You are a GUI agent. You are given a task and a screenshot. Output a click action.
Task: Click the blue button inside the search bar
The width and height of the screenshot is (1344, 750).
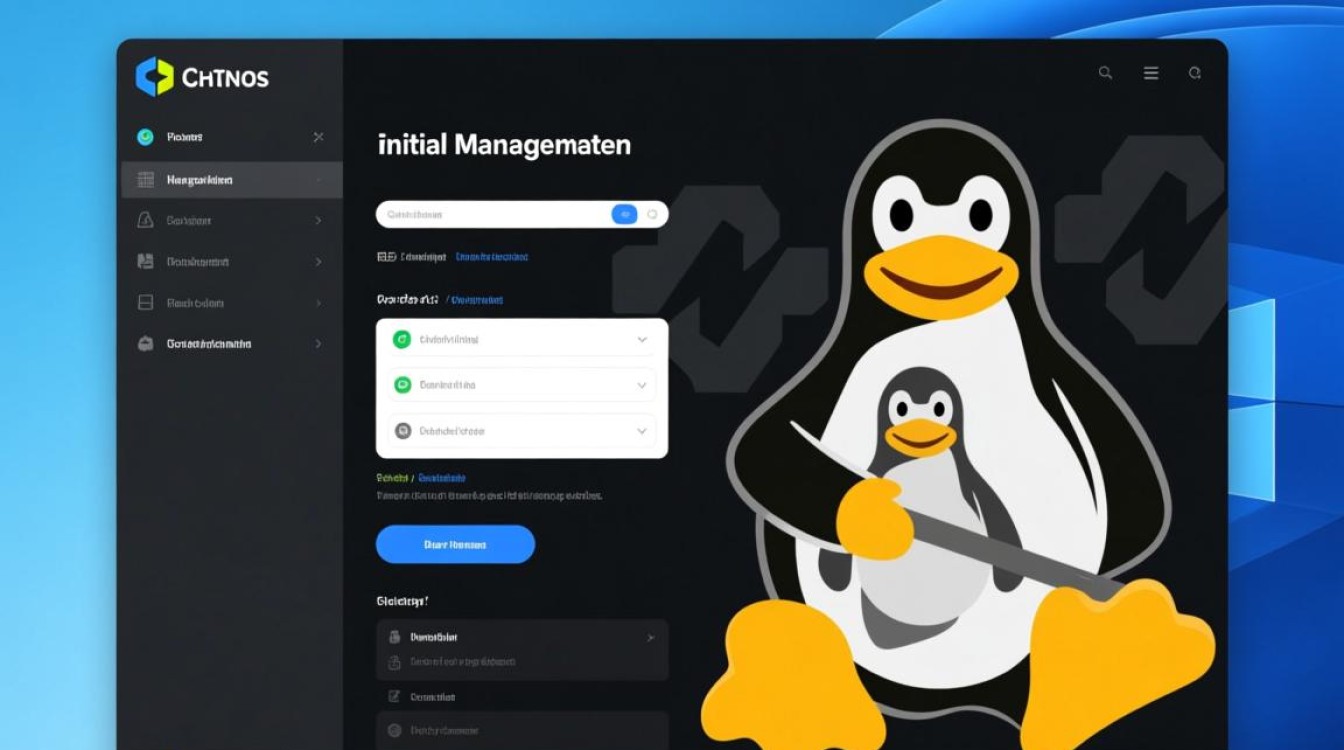pos(624,214)
